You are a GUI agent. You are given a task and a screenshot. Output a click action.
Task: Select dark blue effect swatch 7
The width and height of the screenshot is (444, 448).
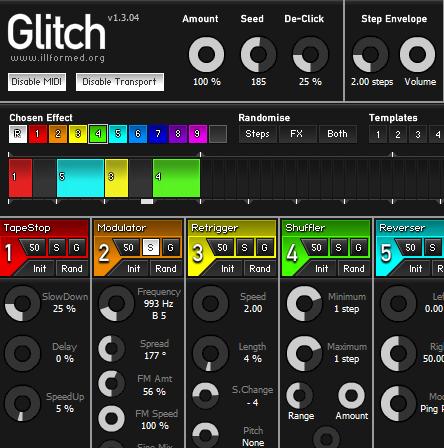[x=158, y=134]
